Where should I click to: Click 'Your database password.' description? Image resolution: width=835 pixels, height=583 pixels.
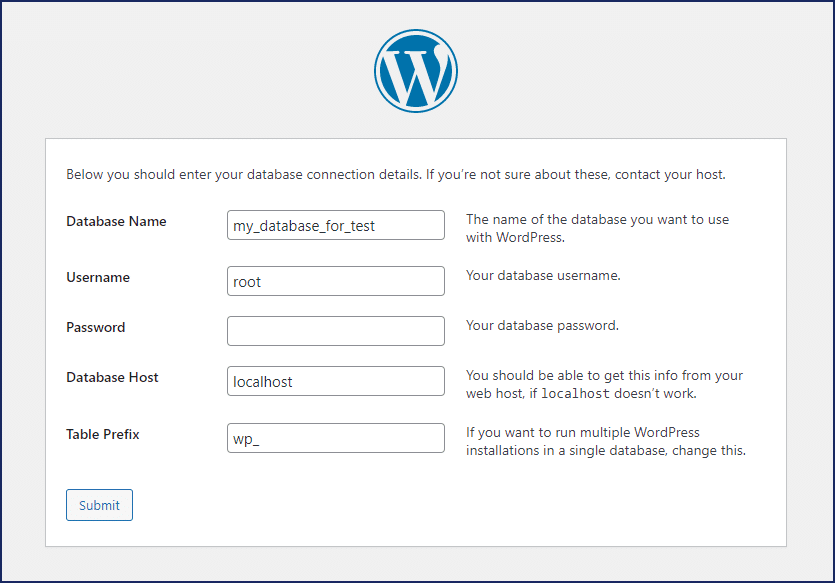[x=542, y=326]
